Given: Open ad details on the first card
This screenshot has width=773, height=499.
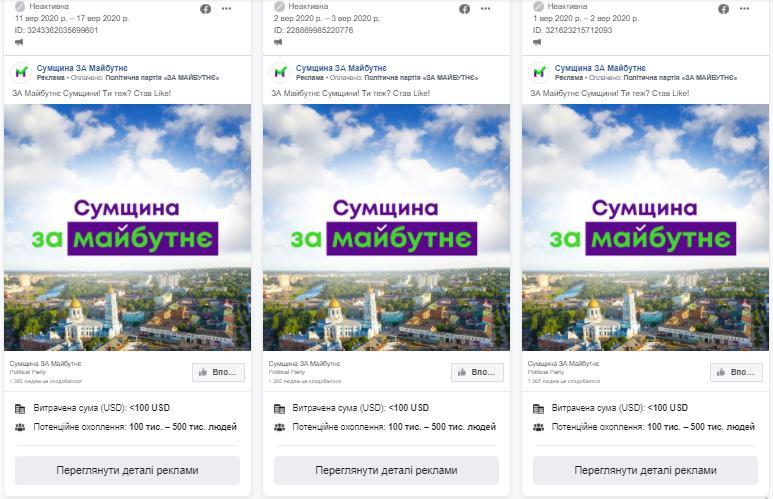Looking at the screenshot, I should click(x=127, y=470).
